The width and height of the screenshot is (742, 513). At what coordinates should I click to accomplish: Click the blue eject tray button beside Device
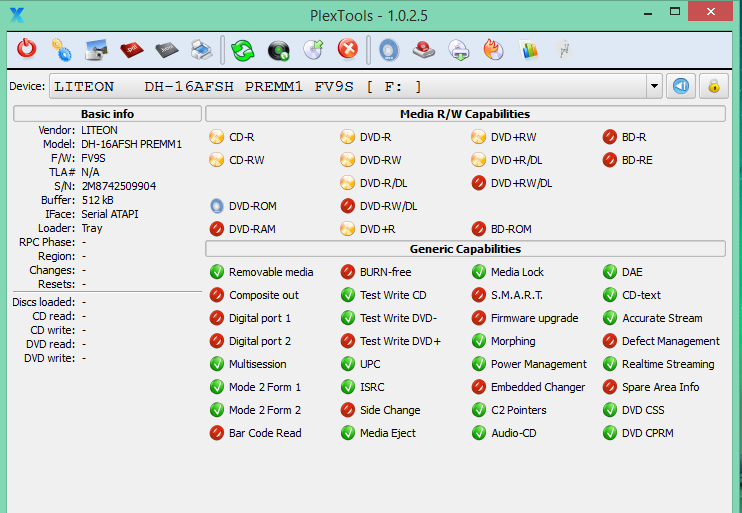click(x=681, y=86)
